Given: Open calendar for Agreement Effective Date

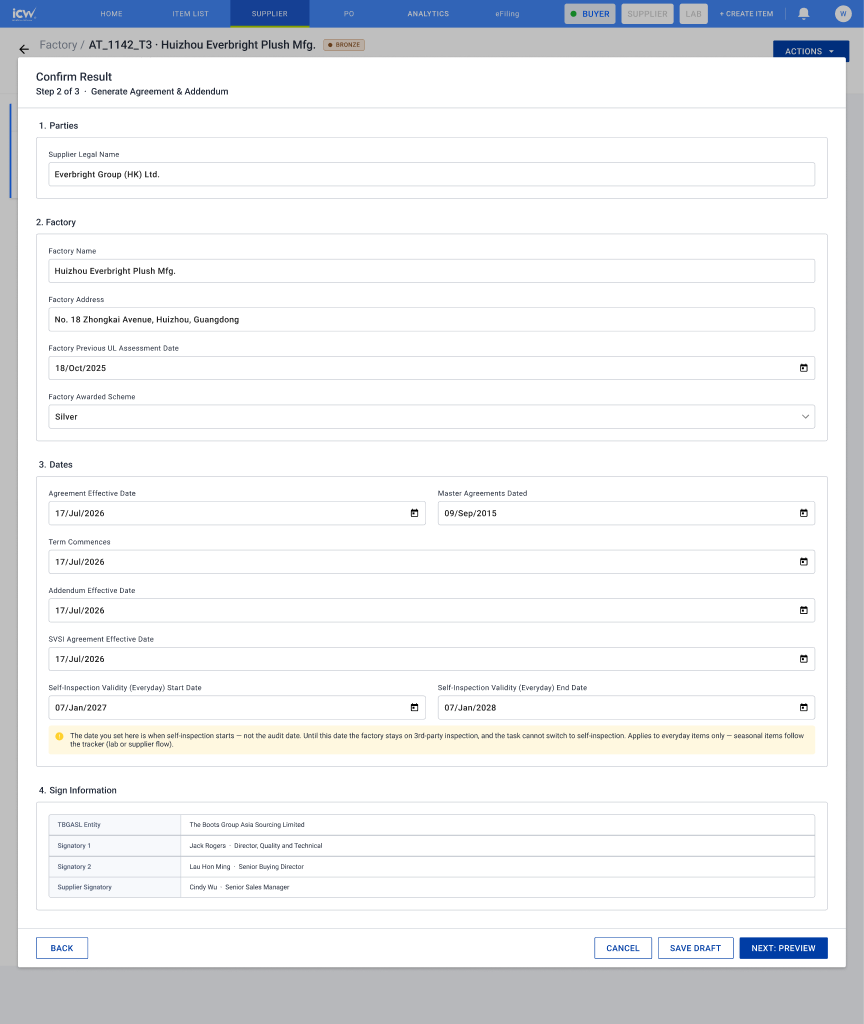Looking at the screenshot, I should point(414,513).
